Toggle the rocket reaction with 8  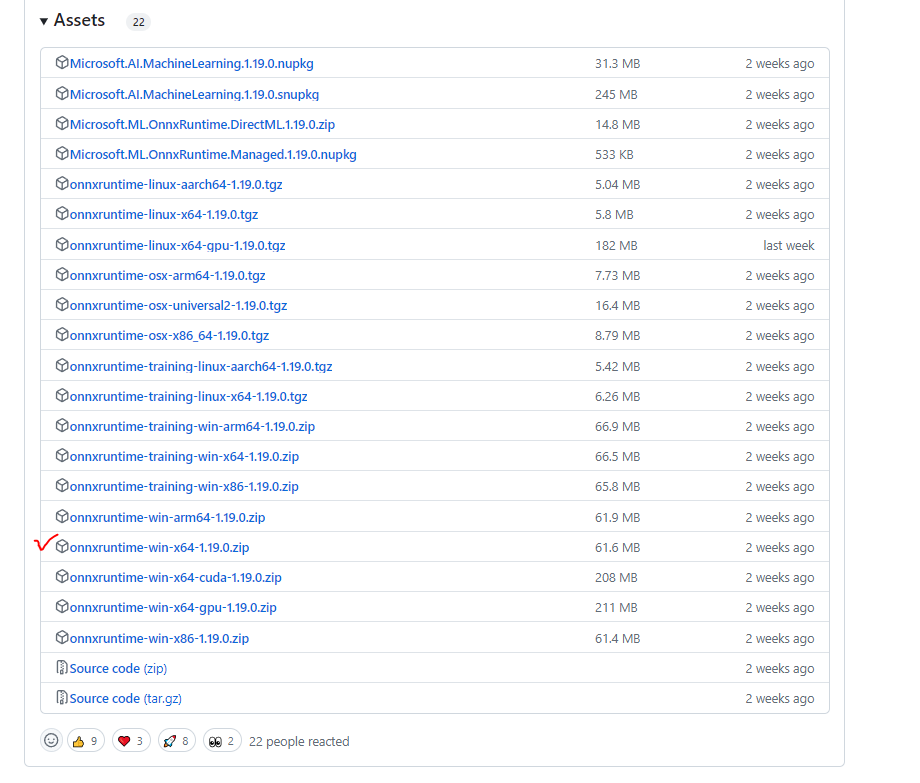pyautogui.click(x=177, y=741)
